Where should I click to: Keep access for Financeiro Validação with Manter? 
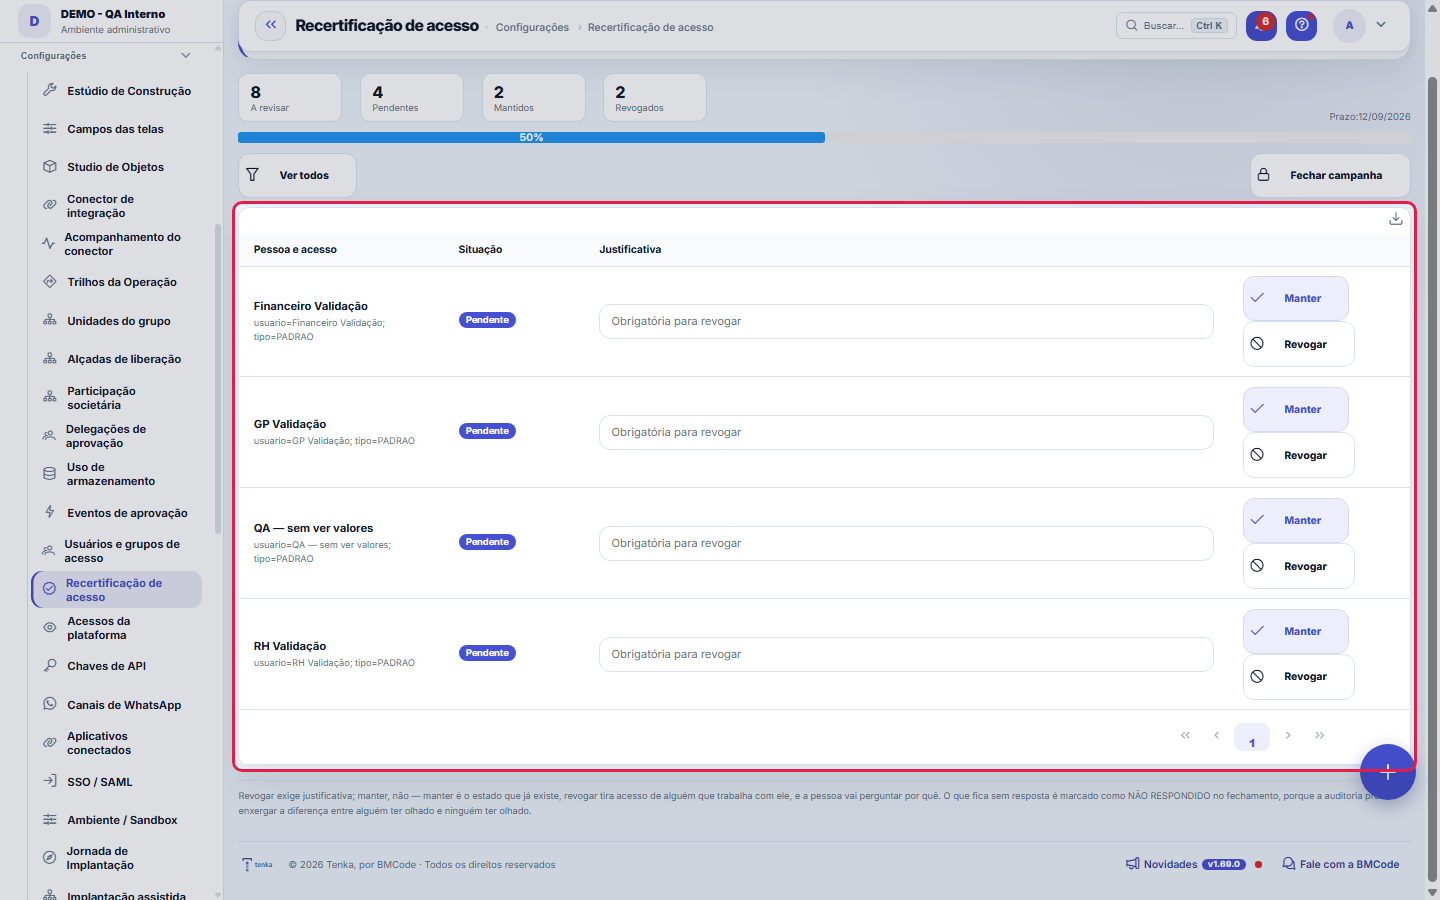1296,298
